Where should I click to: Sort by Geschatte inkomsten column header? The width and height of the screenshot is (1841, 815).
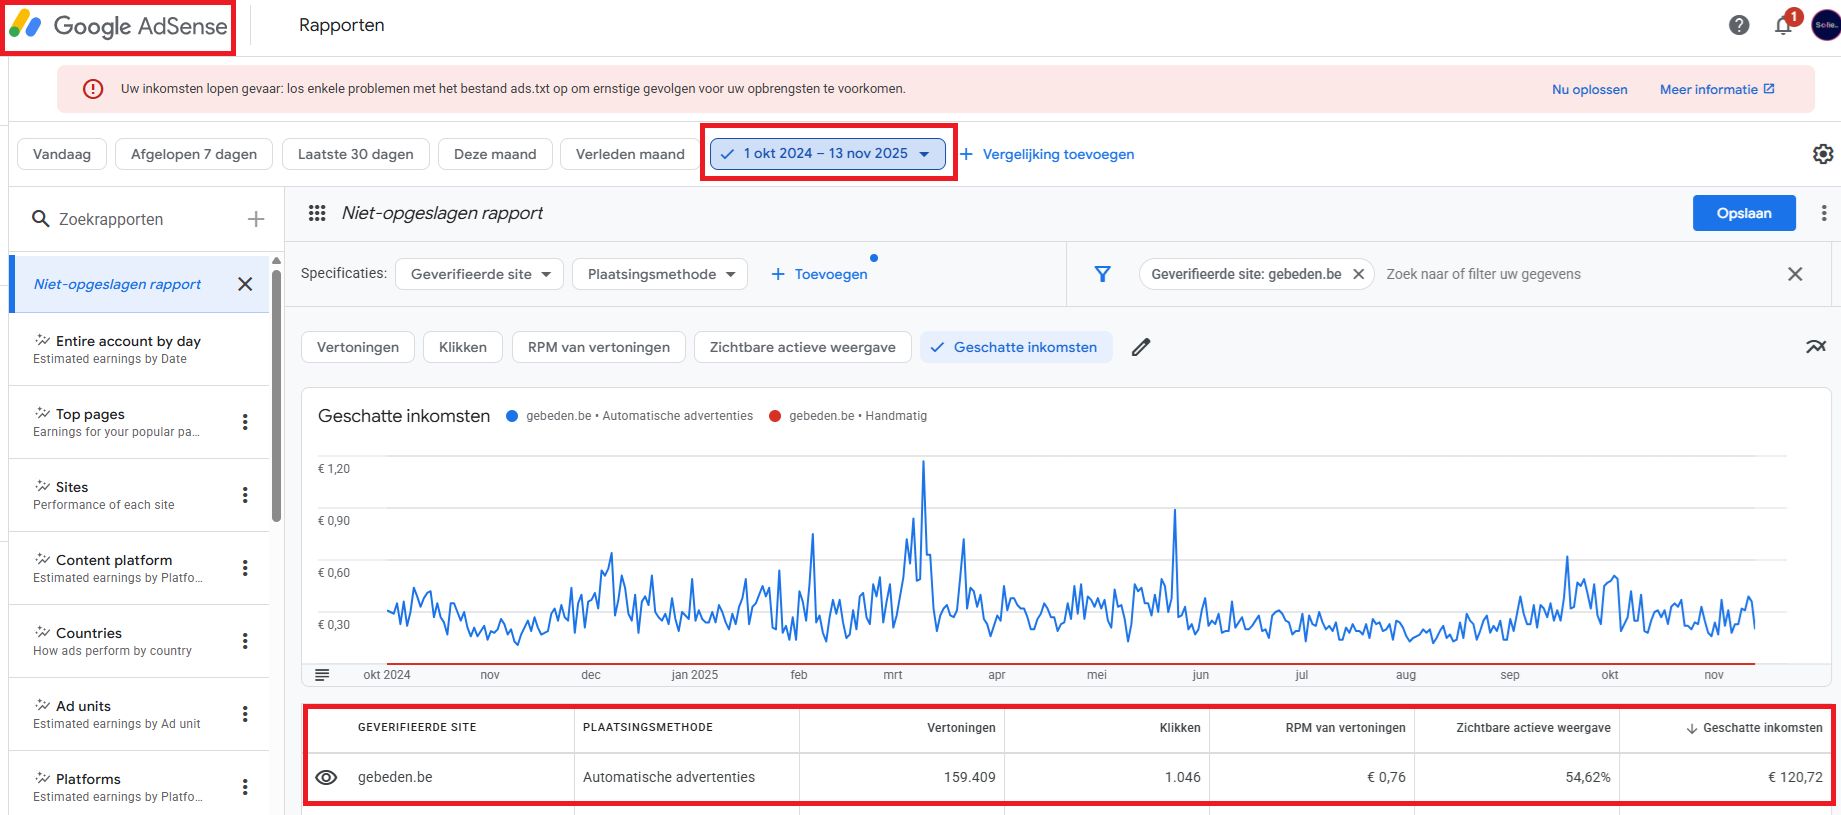point(1754,728)
